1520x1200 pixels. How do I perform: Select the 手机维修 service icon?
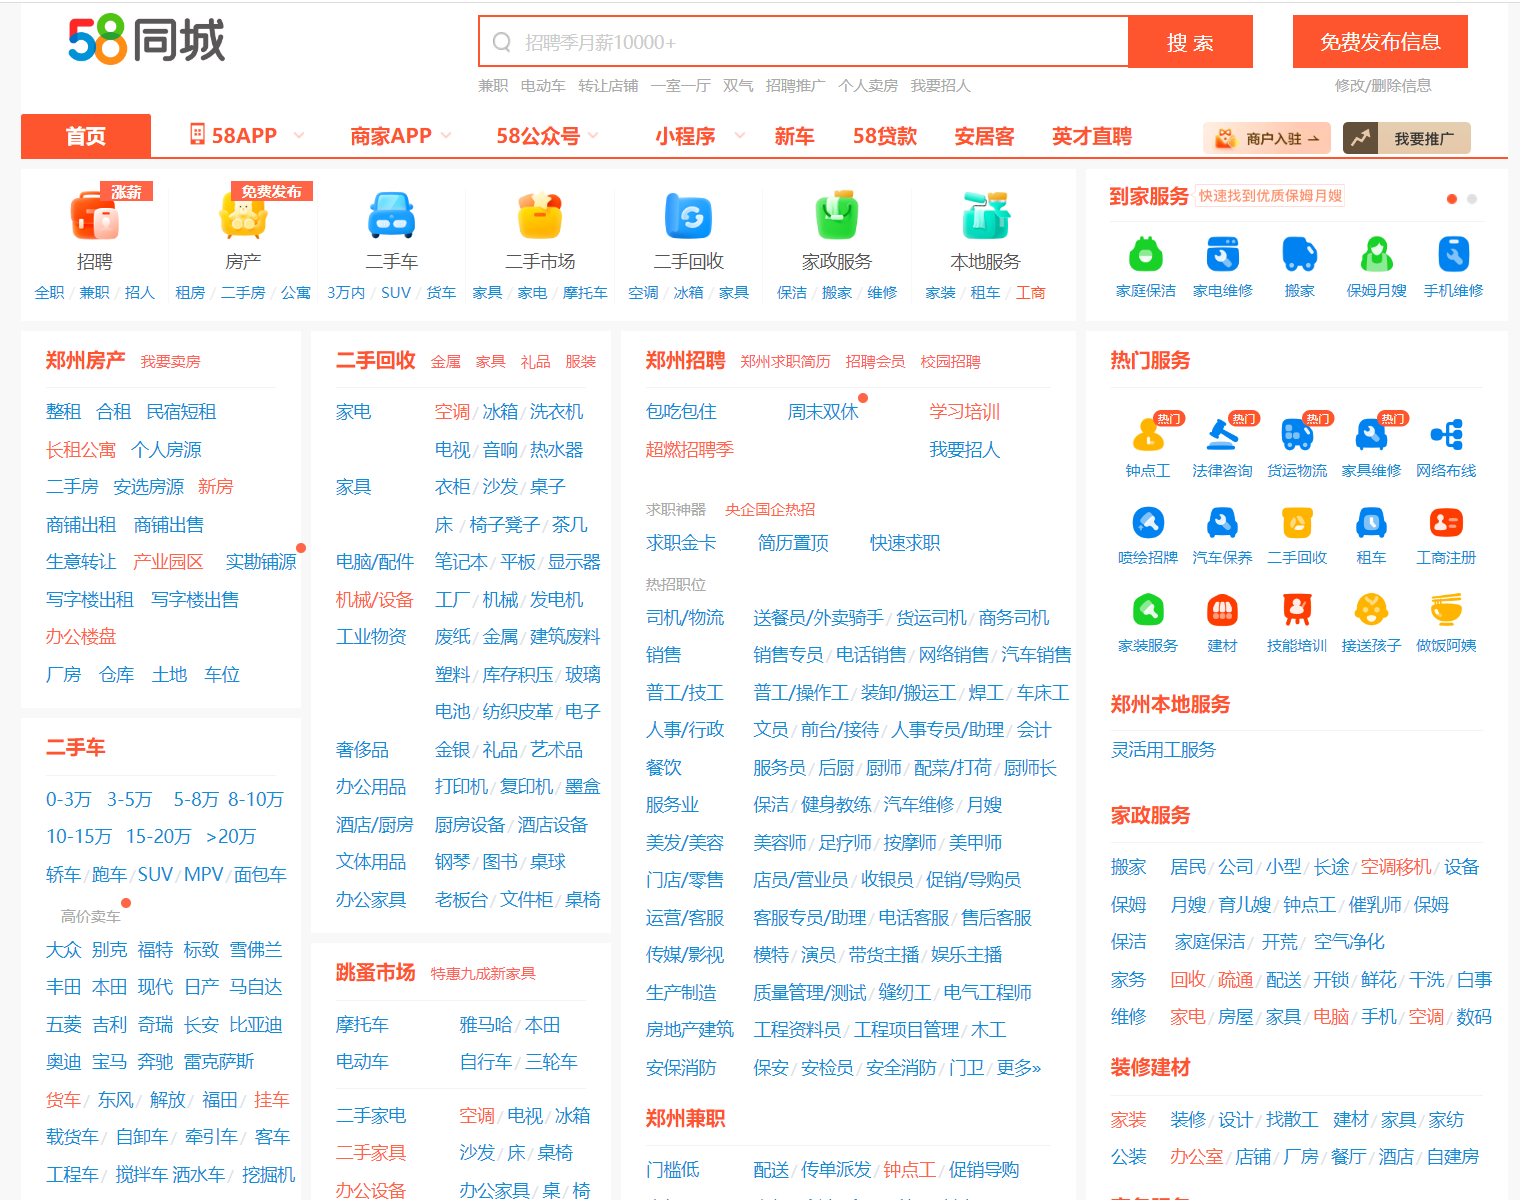click(1454, 255)
